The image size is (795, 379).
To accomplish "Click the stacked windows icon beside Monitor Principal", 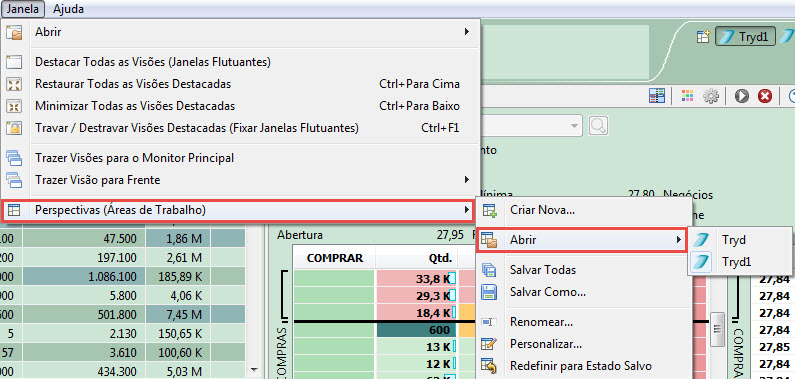I will 14,158.
